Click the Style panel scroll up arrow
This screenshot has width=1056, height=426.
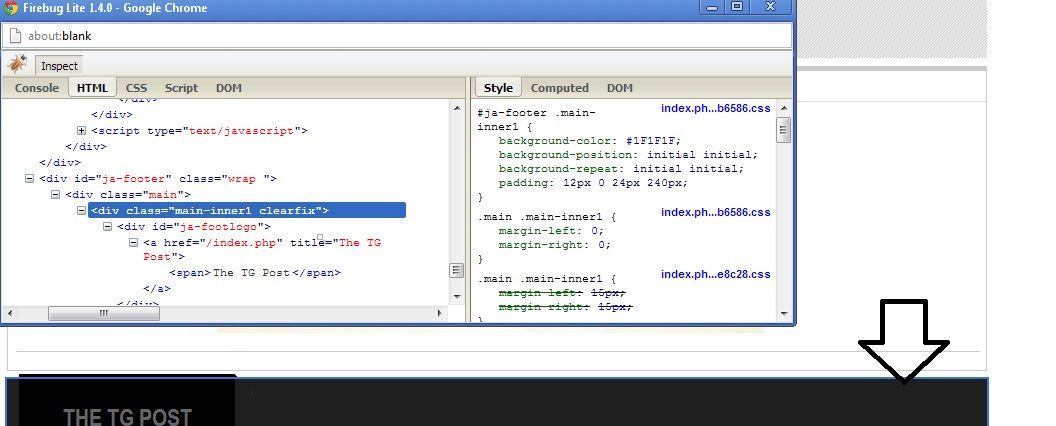(783, 108)
